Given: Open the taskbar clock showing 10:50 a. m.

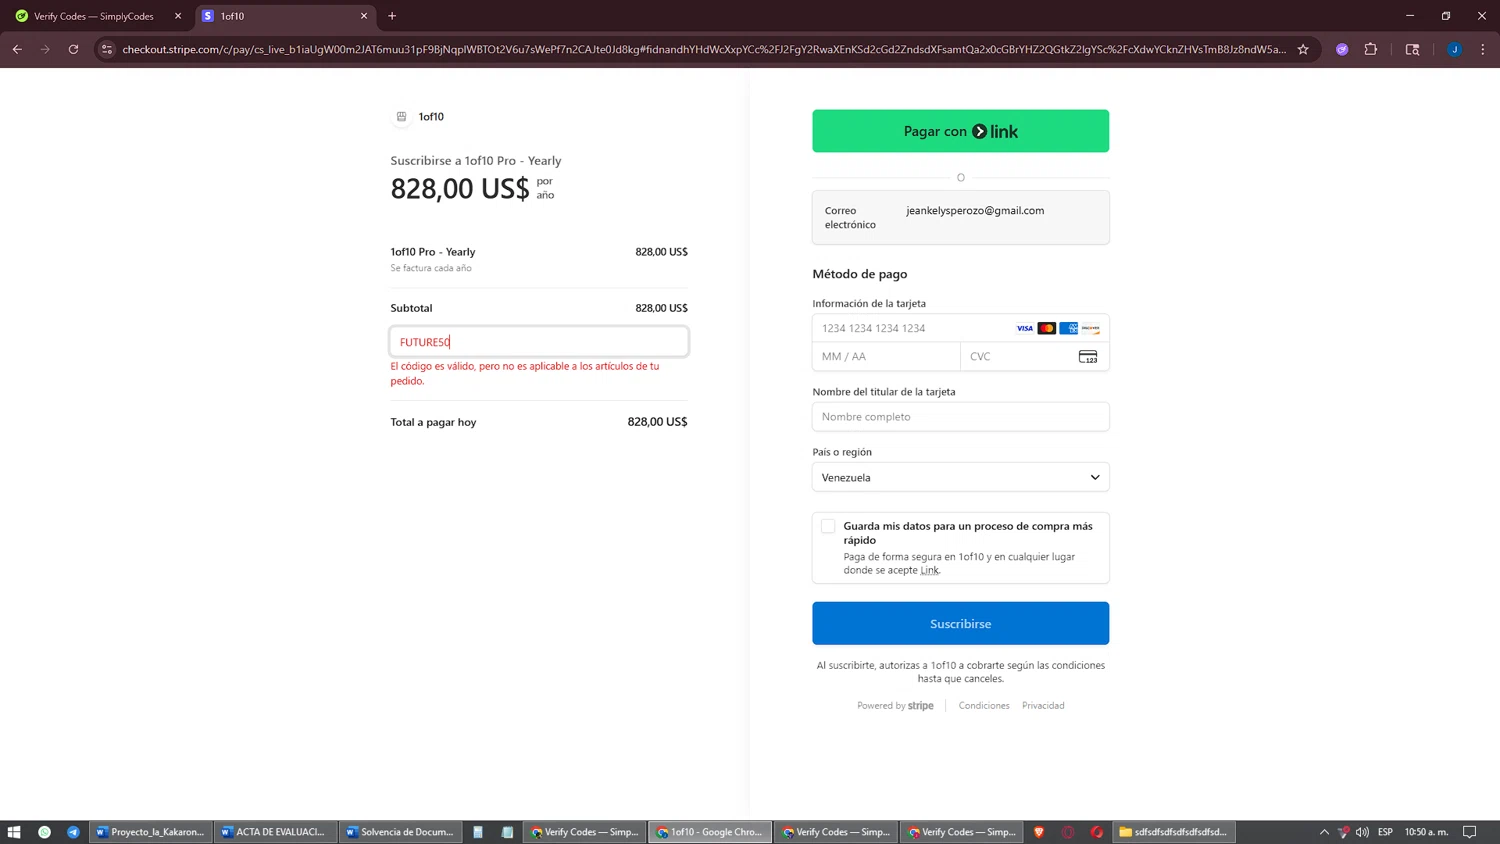Looking at the screenshot, I should [1426, 832].
